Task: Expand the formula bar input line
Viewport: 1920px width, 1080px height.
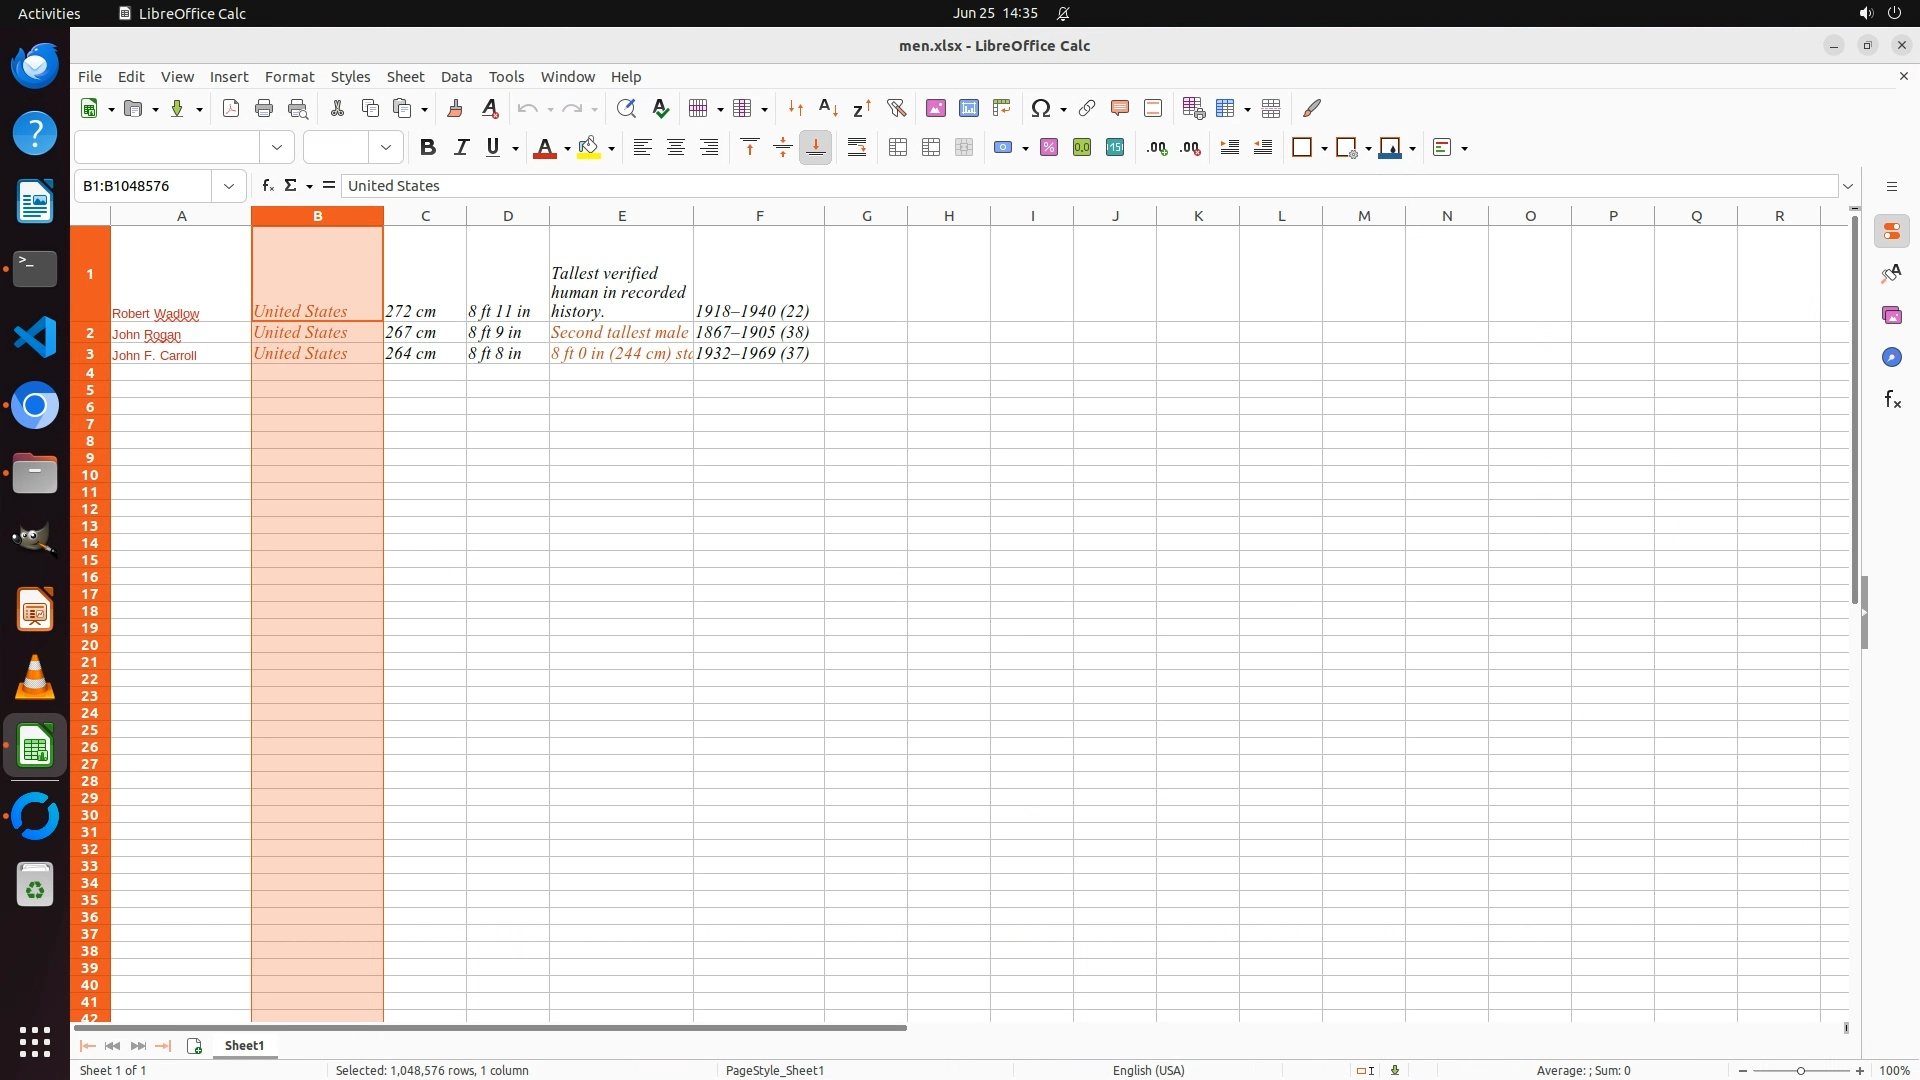Action: pyautogui.click(x=1848, y=186)
